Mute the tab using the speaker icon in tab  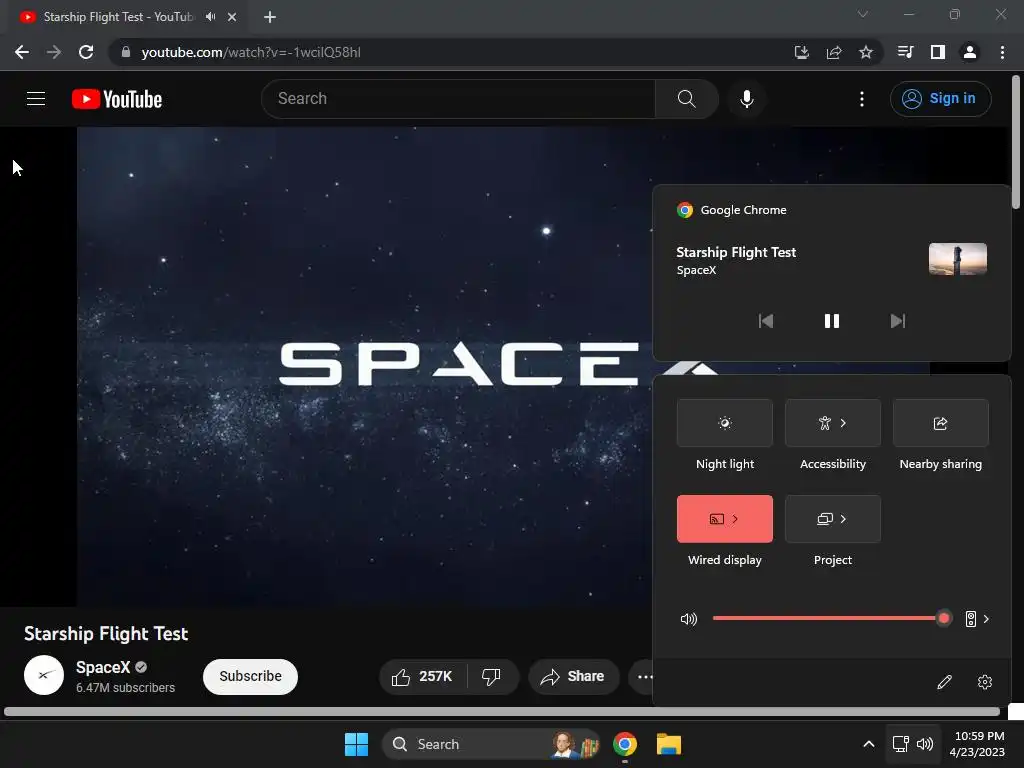[x=210, y=17]
